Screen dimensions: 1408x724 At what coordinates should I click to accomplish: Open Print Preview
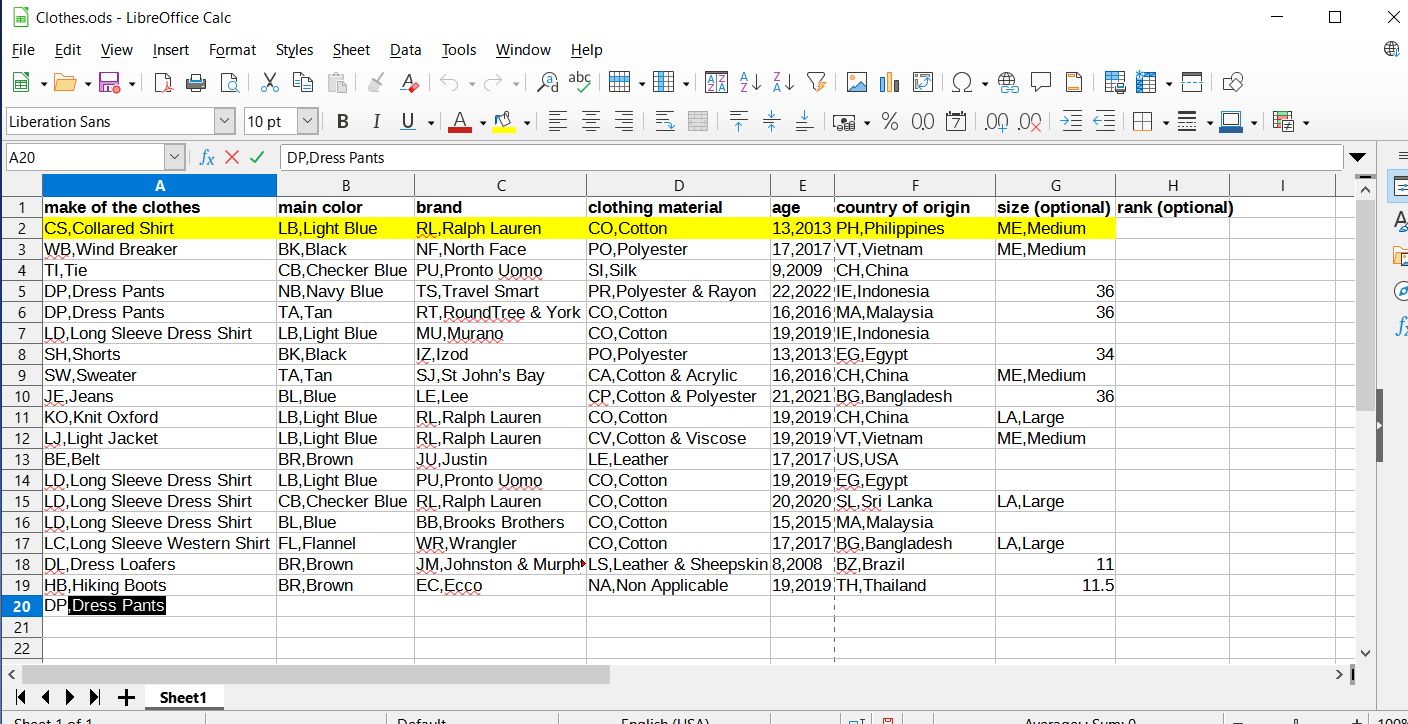click(x=230, y=82)
